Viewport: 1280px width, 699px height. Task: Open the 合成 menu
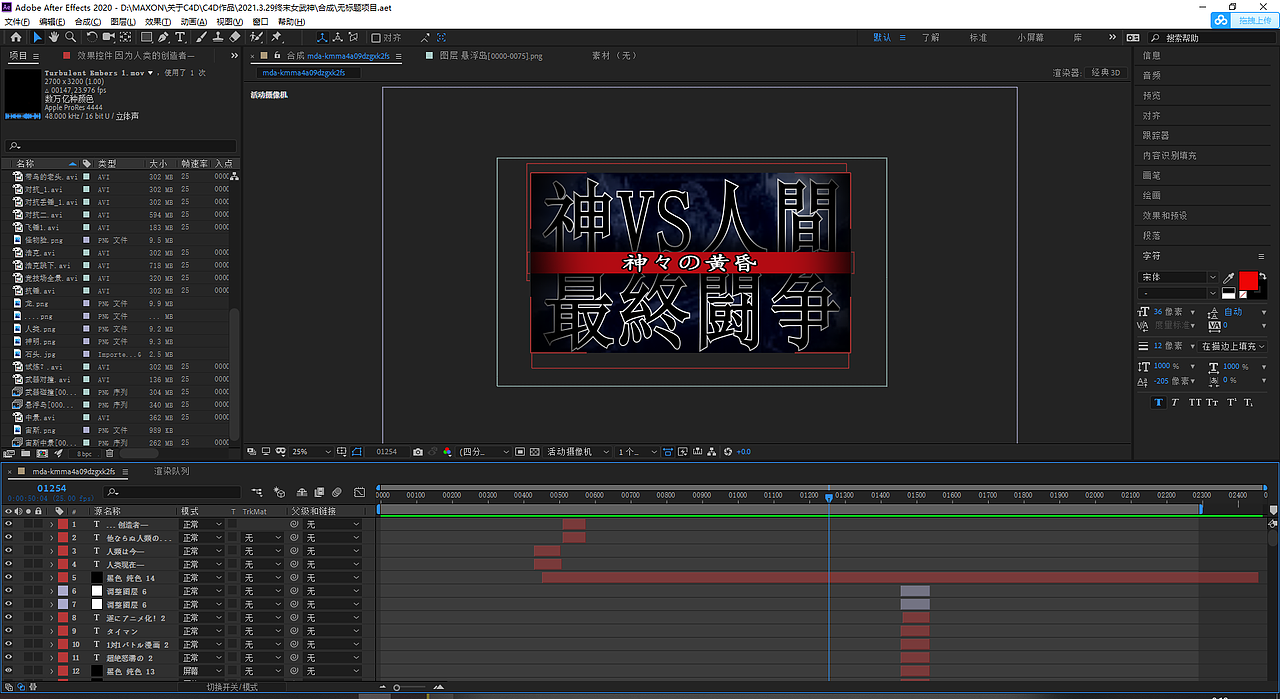(x=87, y=21)
